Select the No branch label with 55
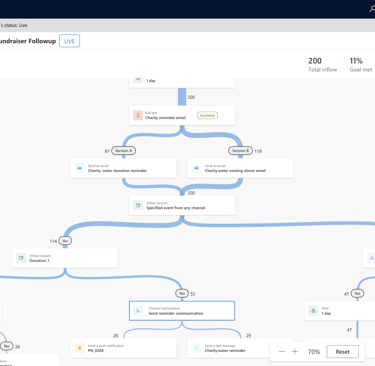The width and height of the screenshot is (375, 366). pos(182,293)
